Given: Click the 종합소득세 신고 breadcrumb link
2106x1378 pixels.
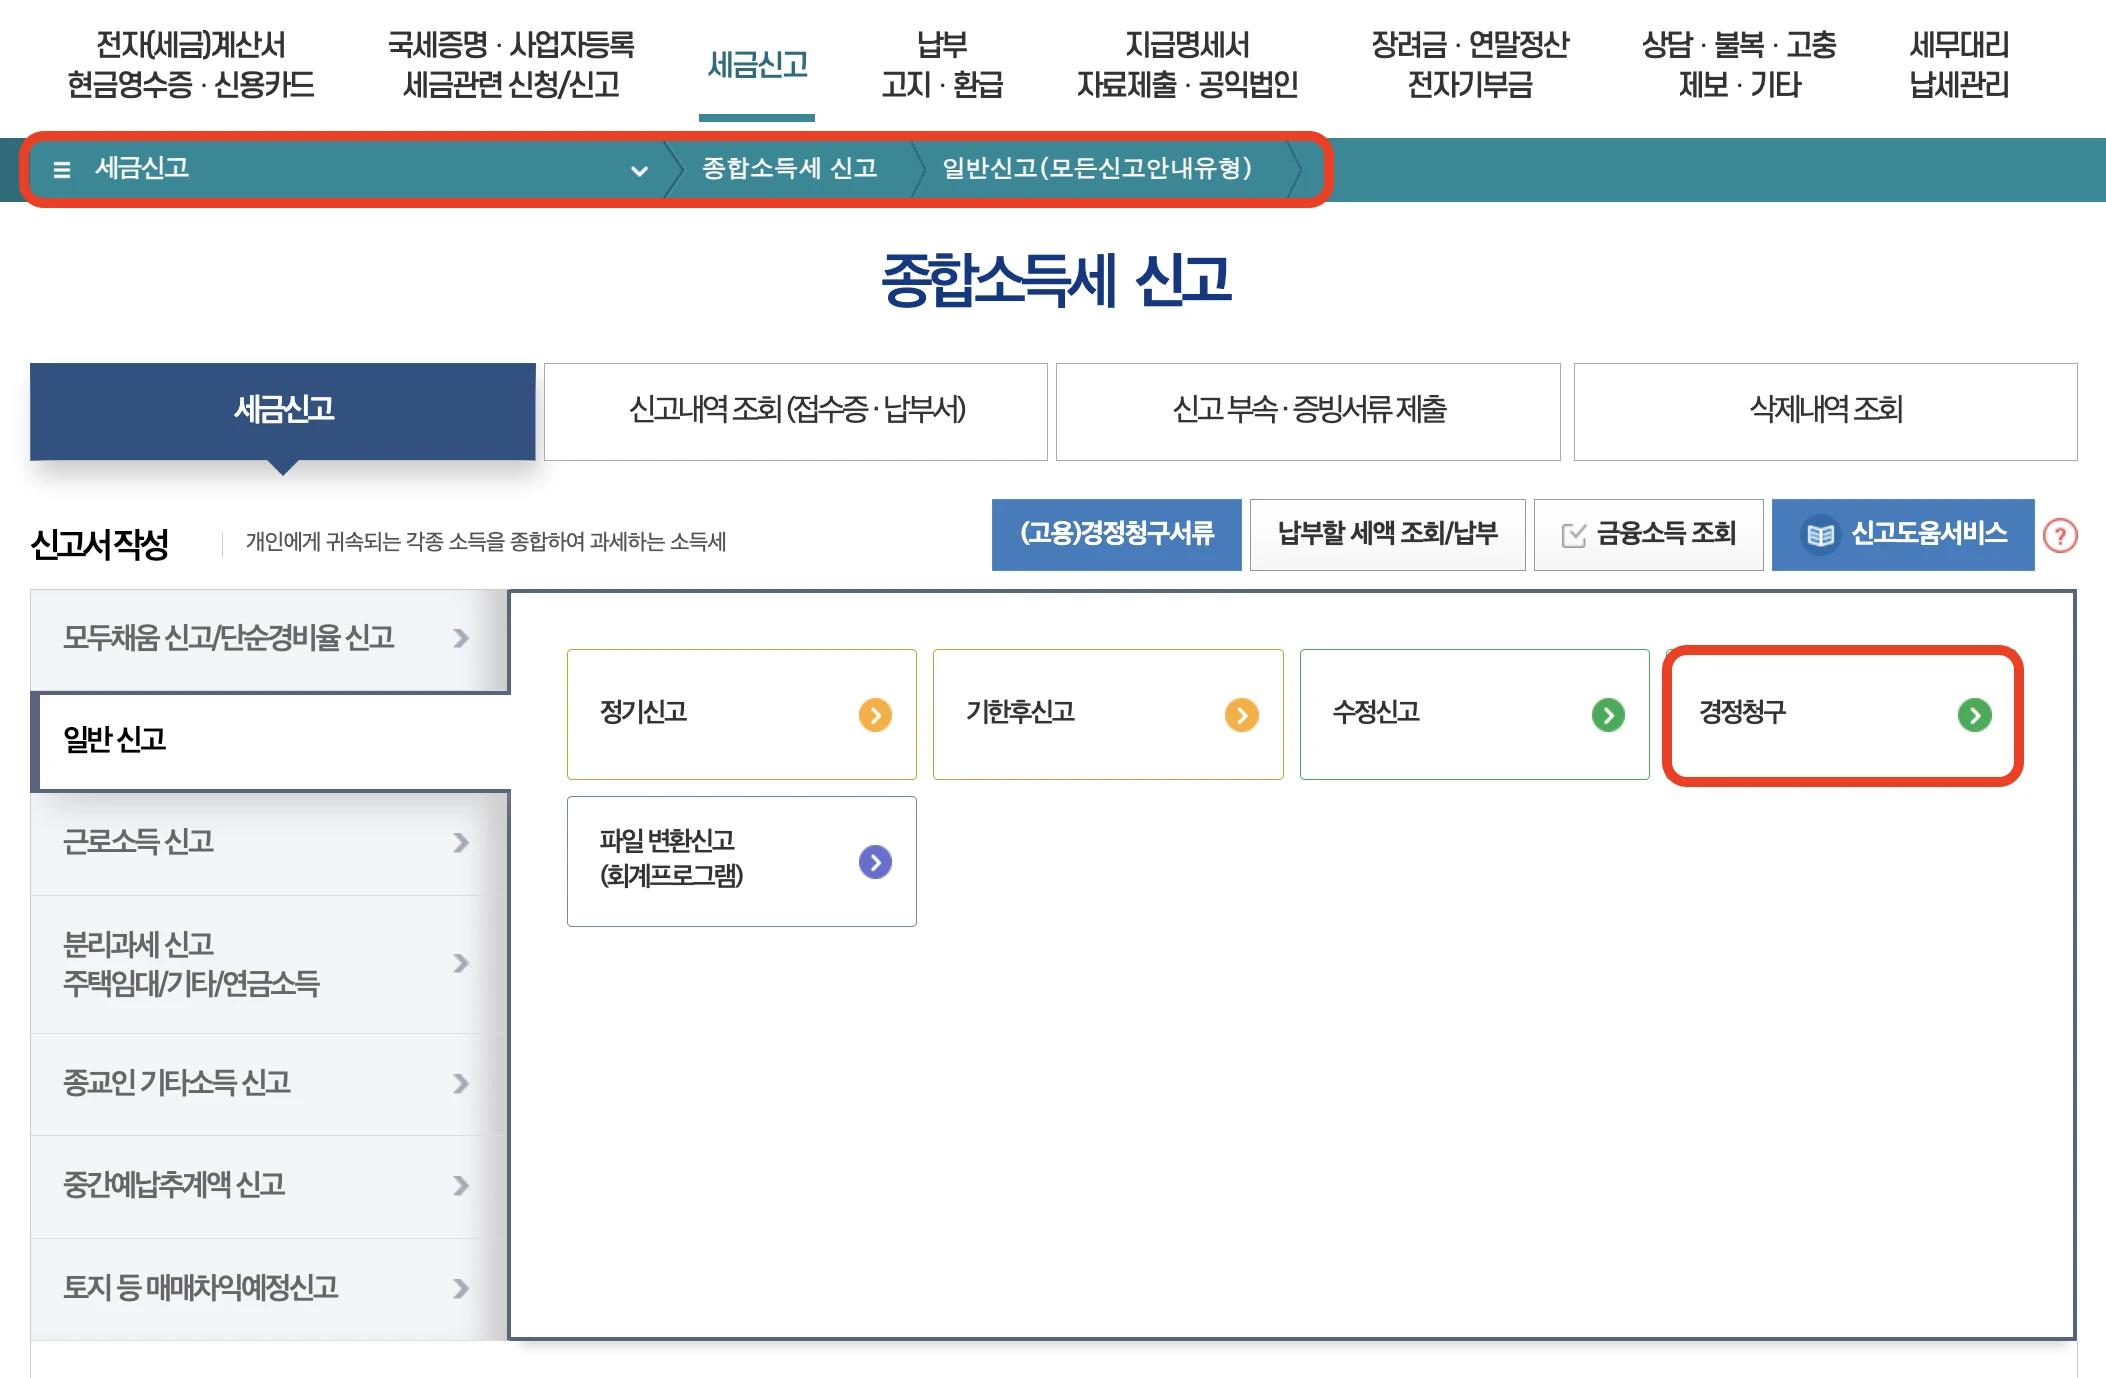Looking at the screenshot, I should 789,168.
